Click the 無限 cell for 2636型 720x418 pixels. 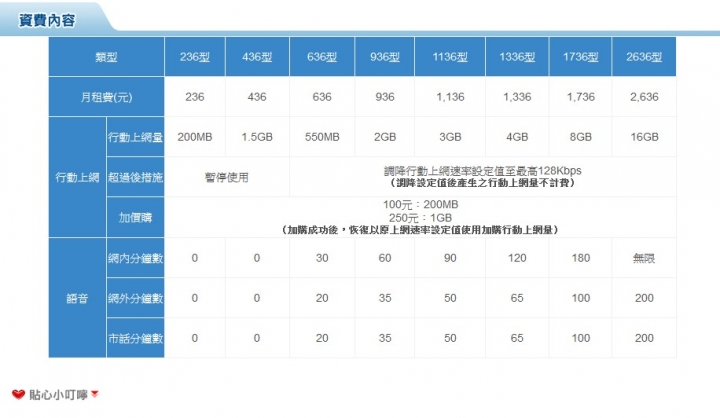(644, 258)
